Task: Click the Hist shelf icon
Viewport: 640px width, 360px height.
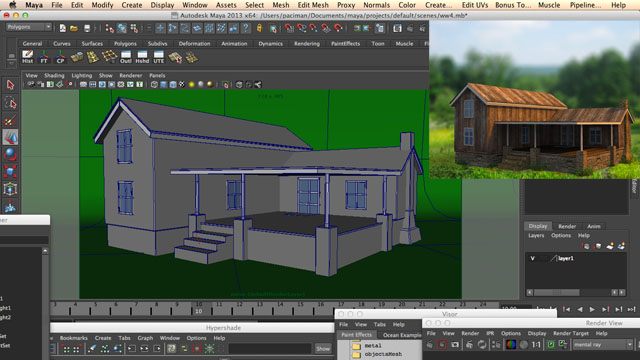Action: [x=27, y=56]
